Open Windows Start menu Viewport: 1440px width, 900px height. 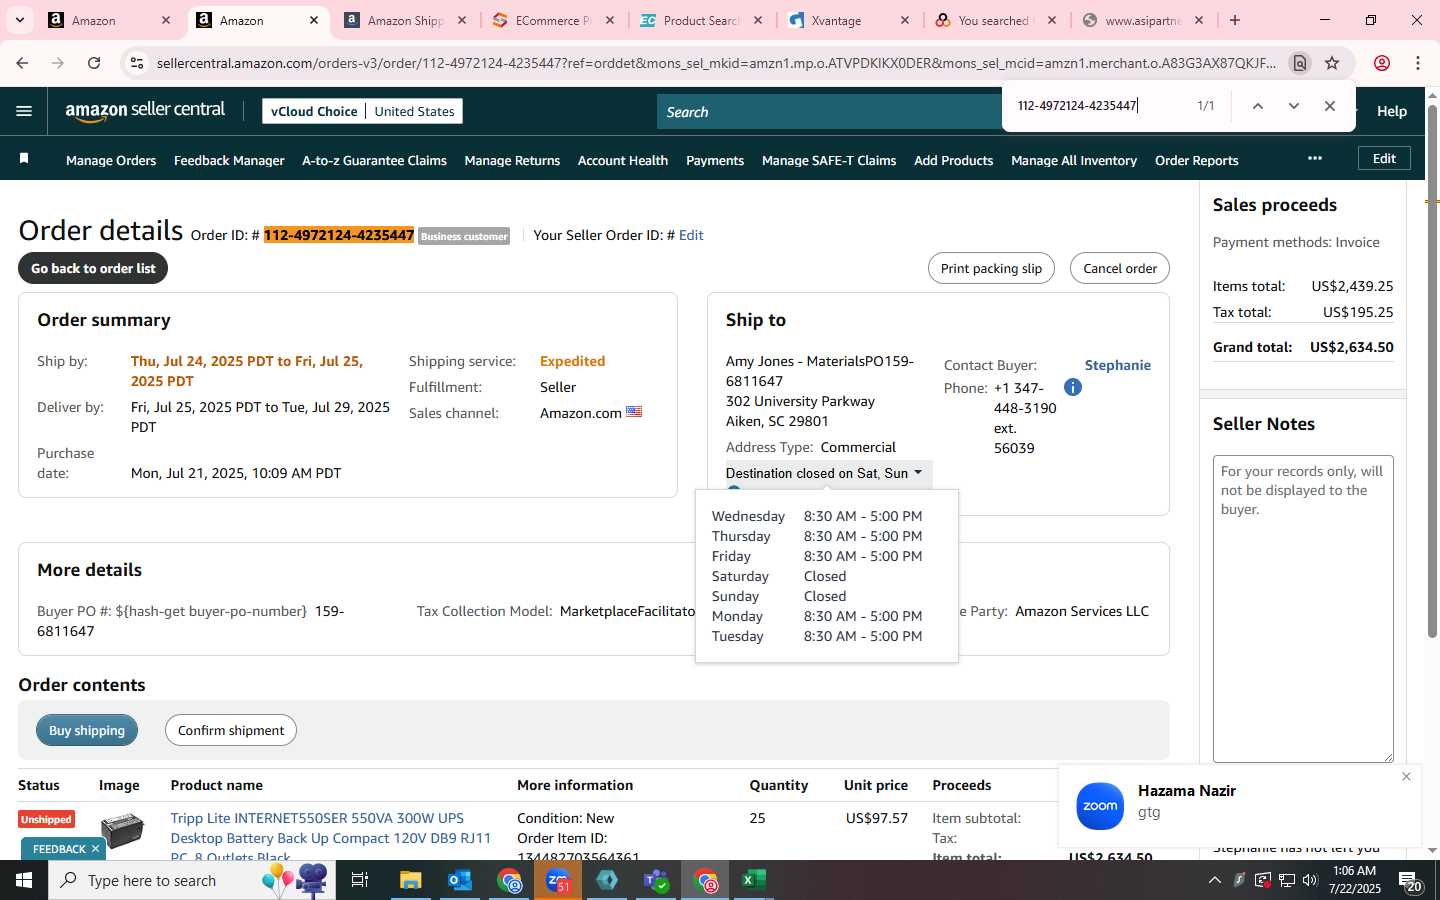click(24, 880)
